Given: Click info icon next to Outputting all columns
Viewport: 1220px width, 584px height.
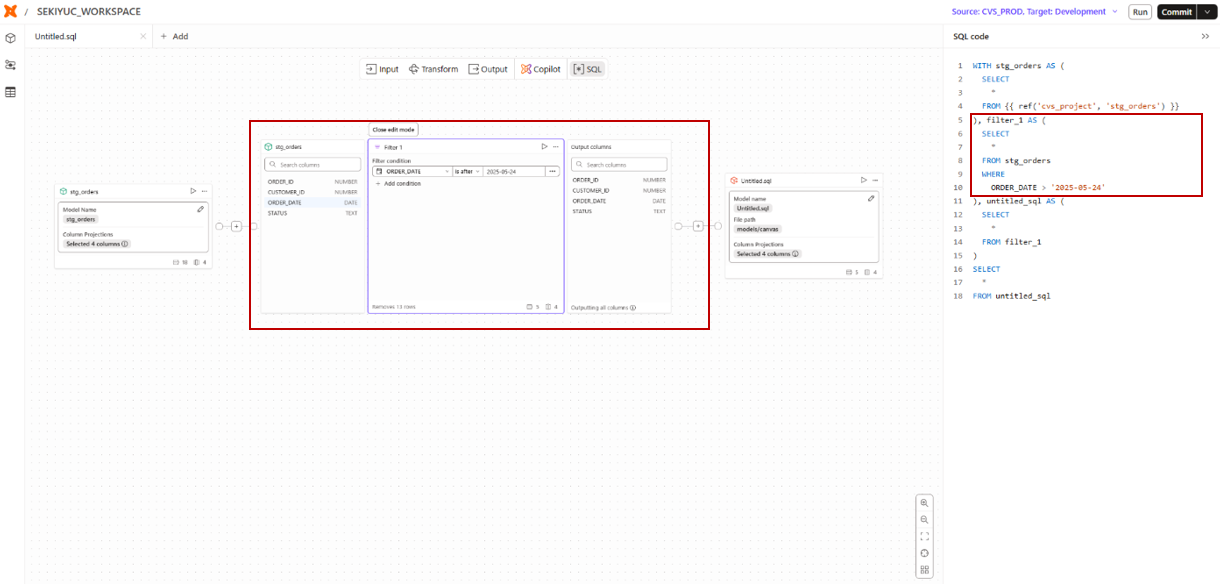Looking at the screenshot, I should 633,308.
